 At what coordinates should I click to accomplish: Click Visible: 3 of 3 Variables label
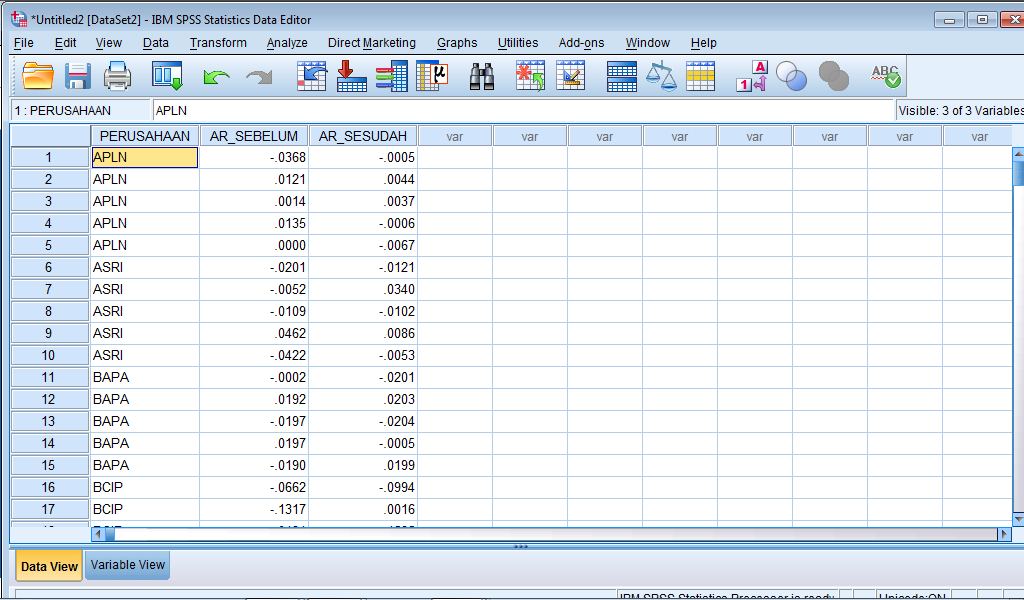click(x=961, y=110)
